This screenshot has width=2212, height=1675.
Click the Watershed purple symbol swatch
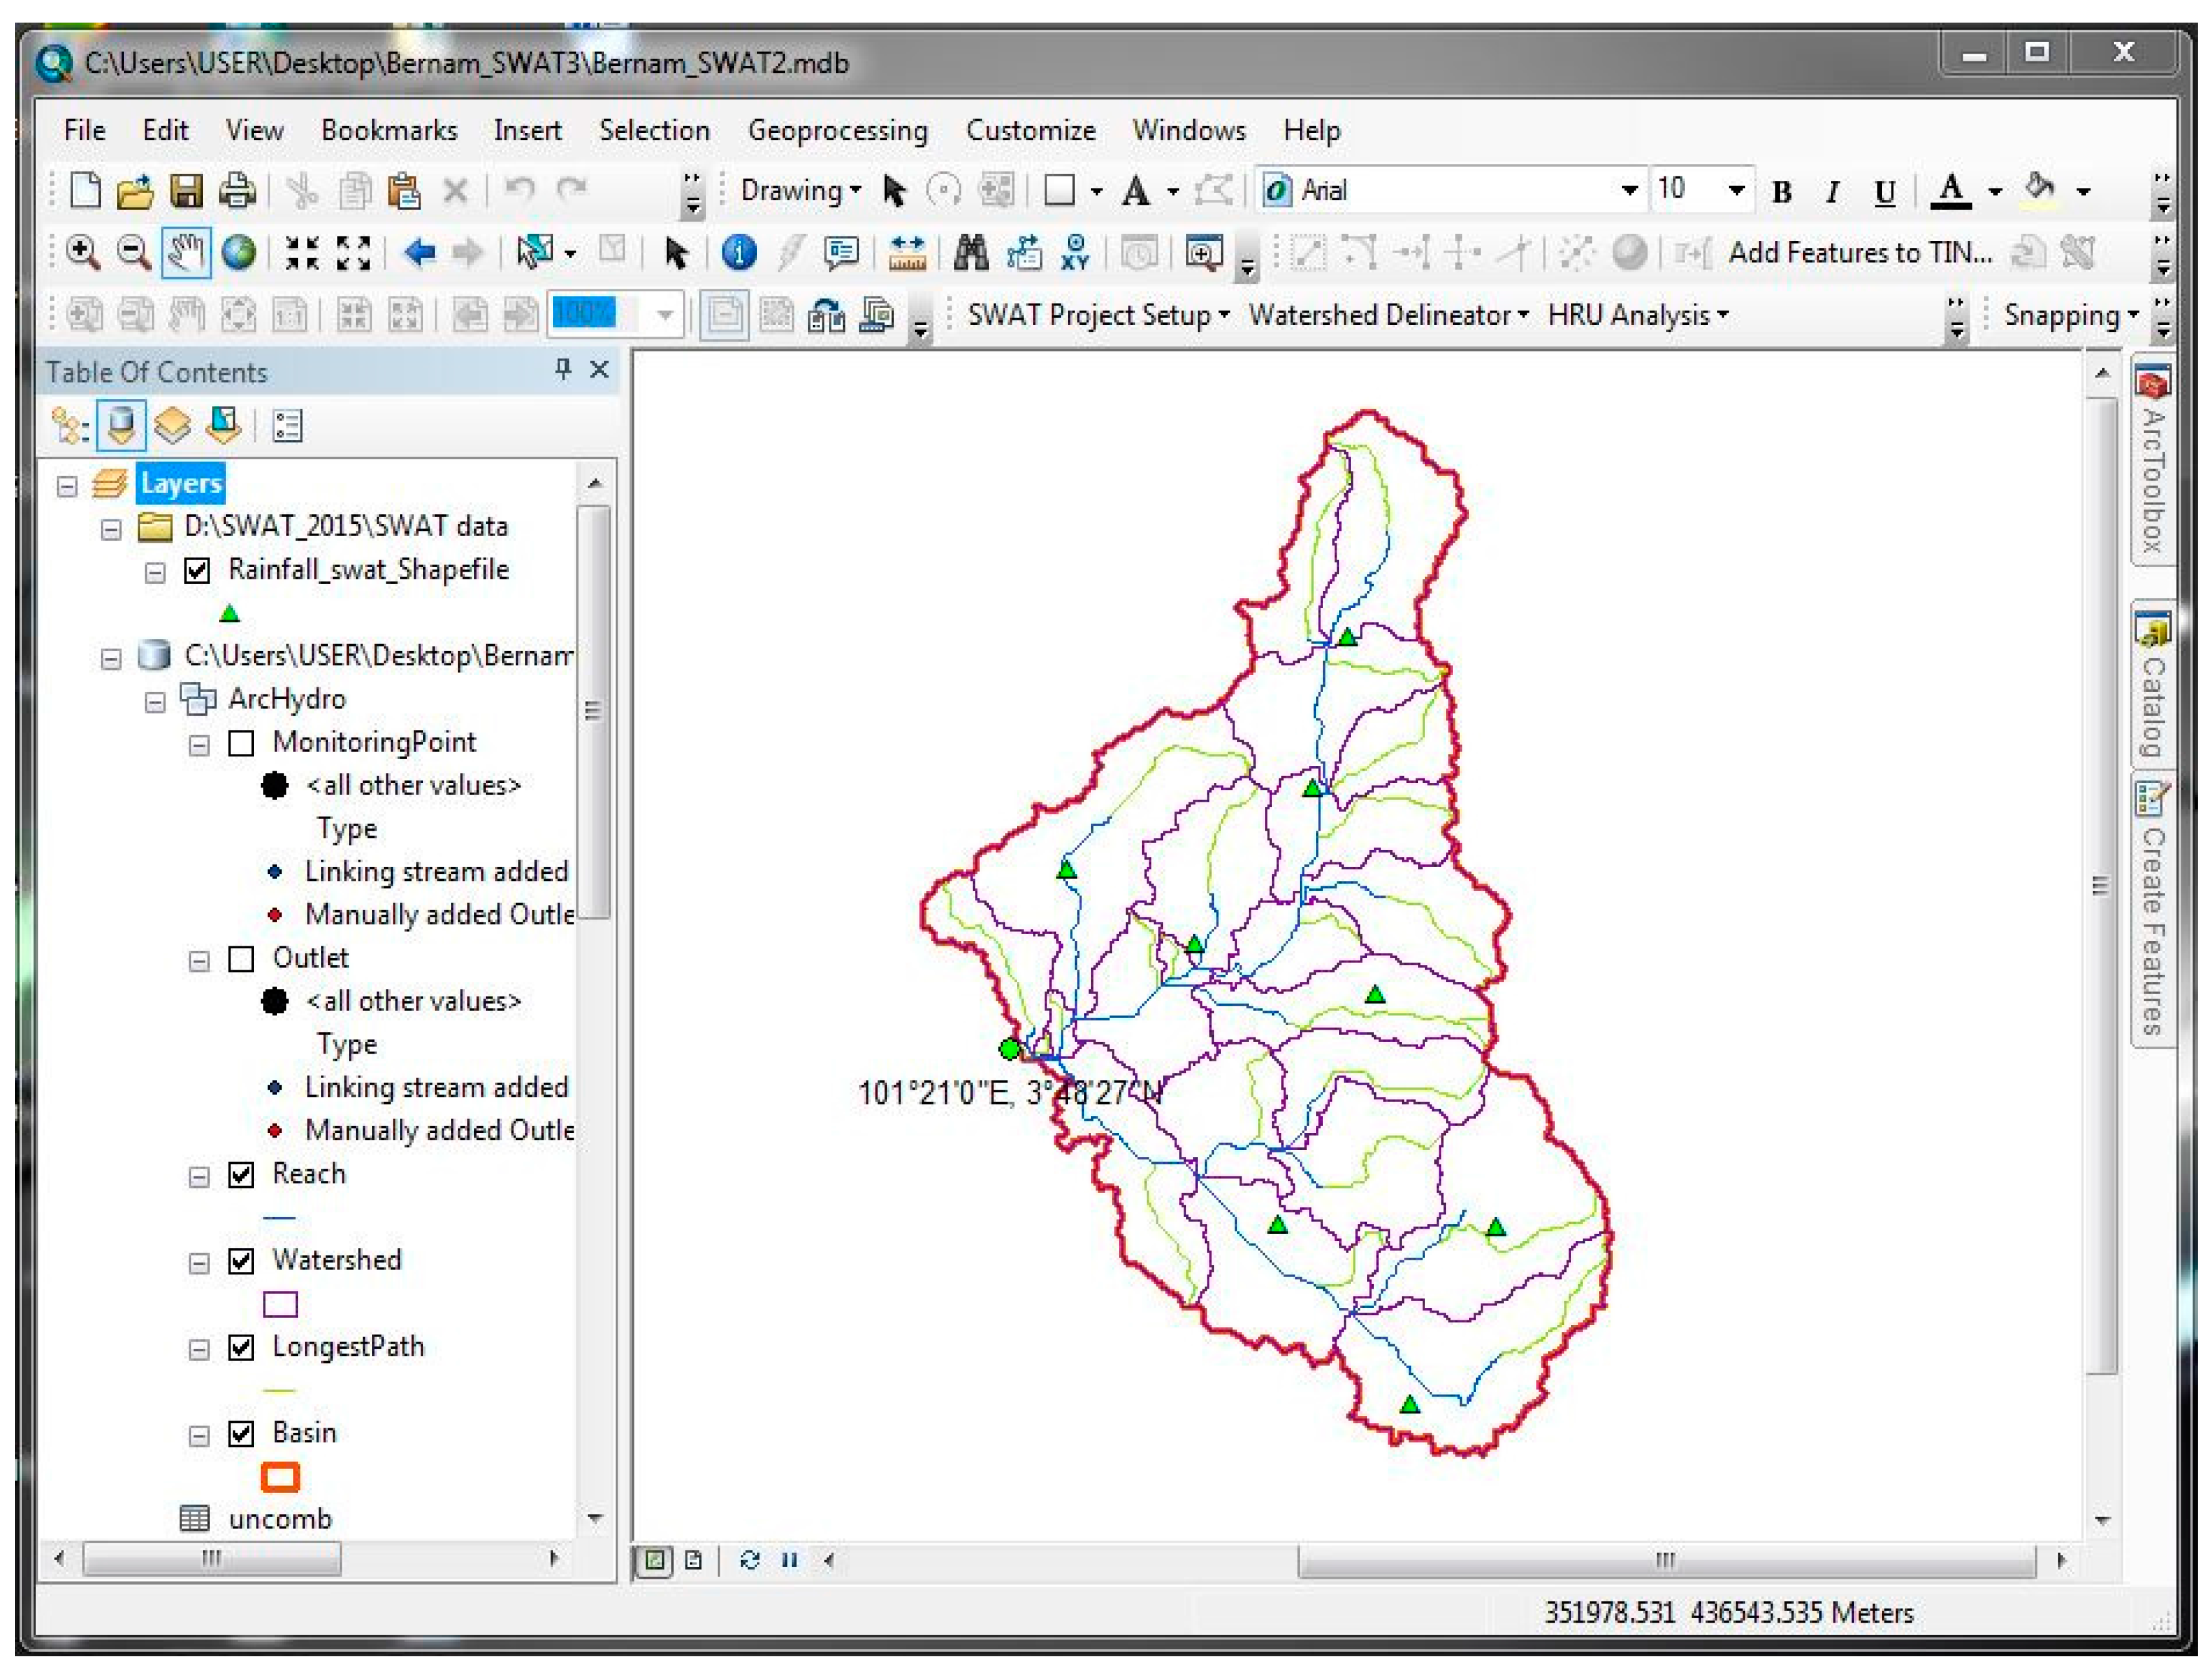280,1304
